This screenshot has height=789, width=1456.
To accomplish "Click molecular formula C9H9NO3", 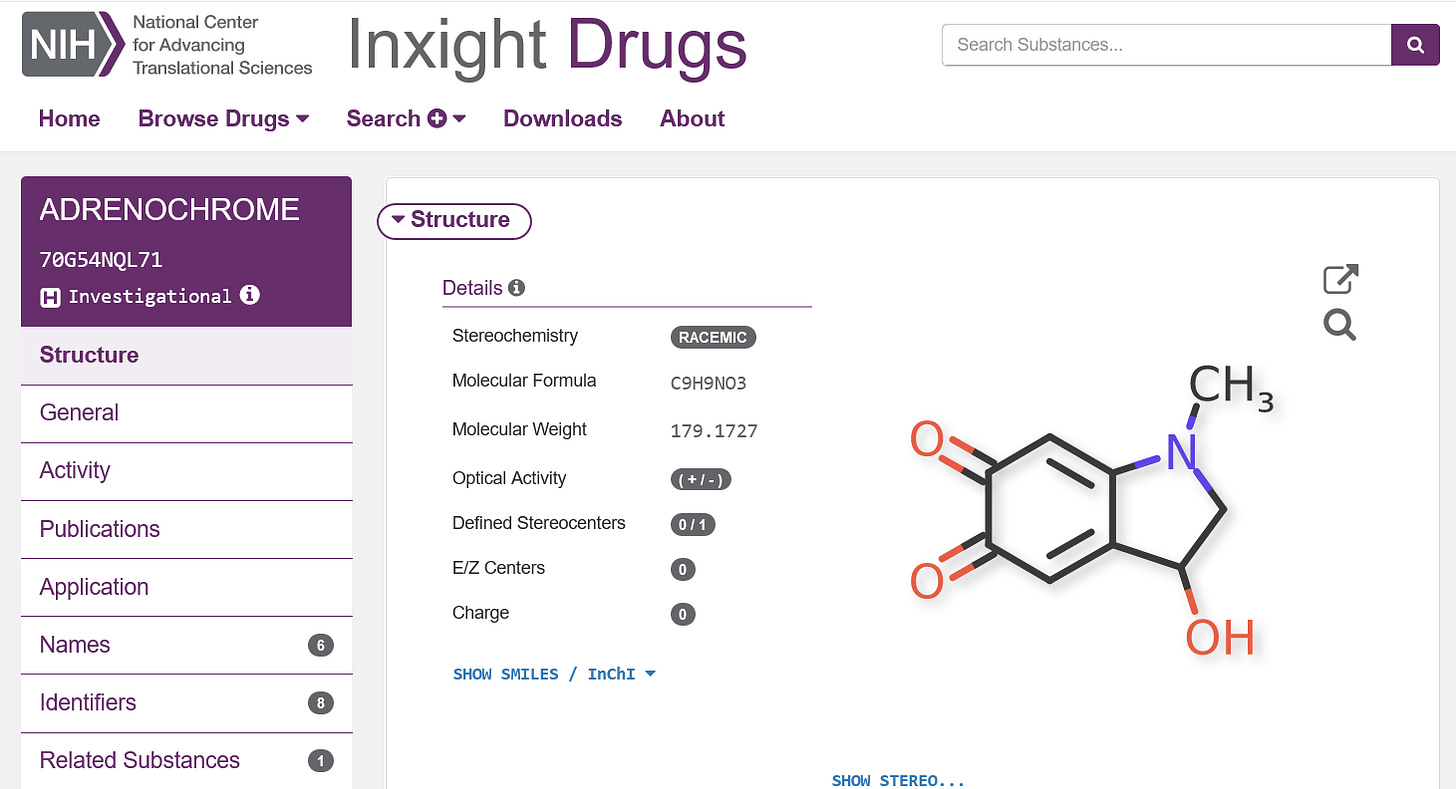I will pos(708,383).
